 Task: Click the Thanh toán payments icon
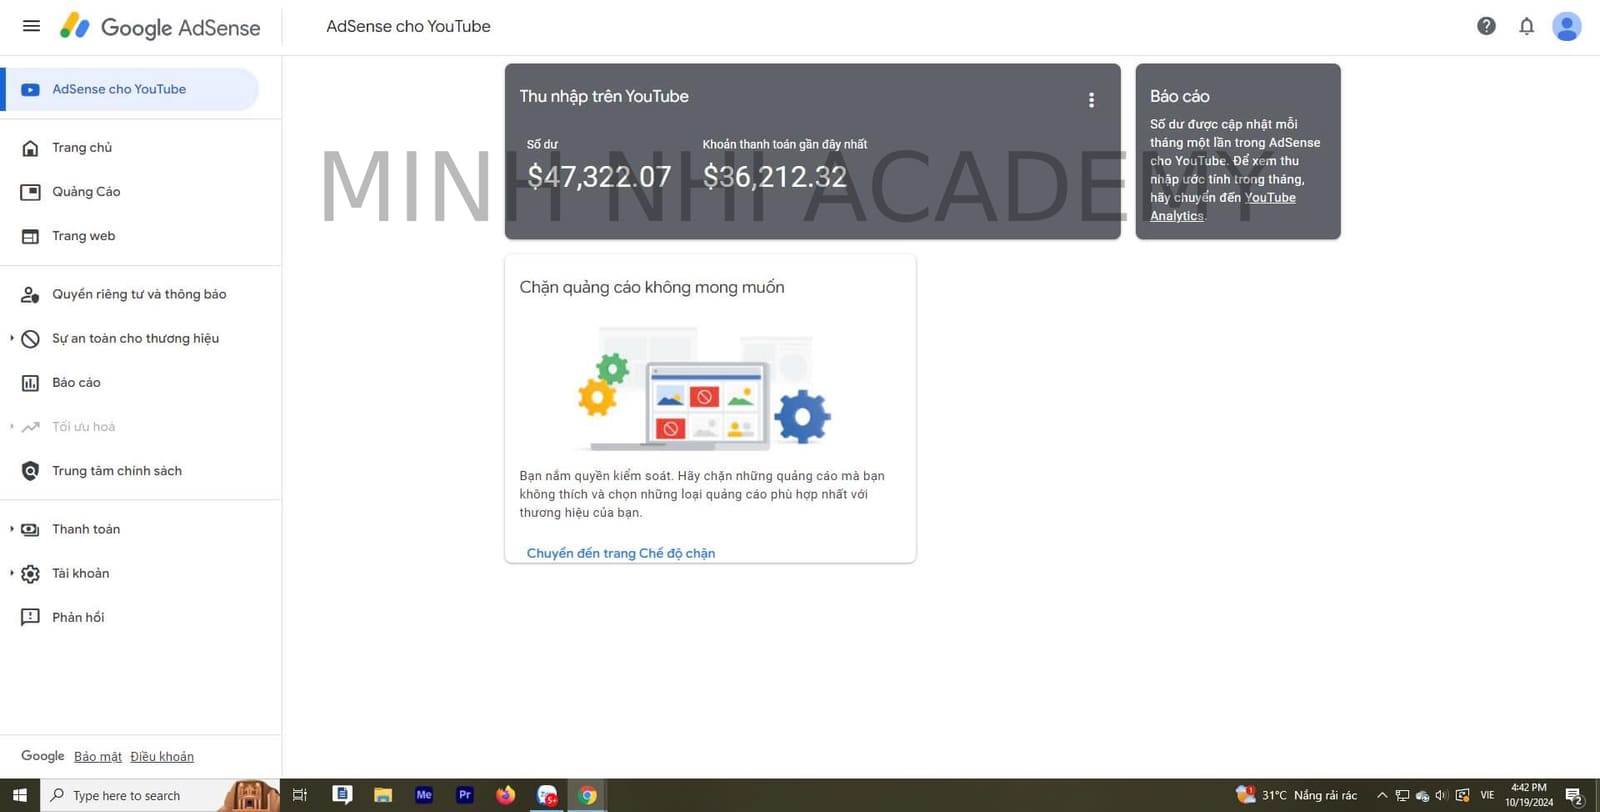(x=31, y=529)
